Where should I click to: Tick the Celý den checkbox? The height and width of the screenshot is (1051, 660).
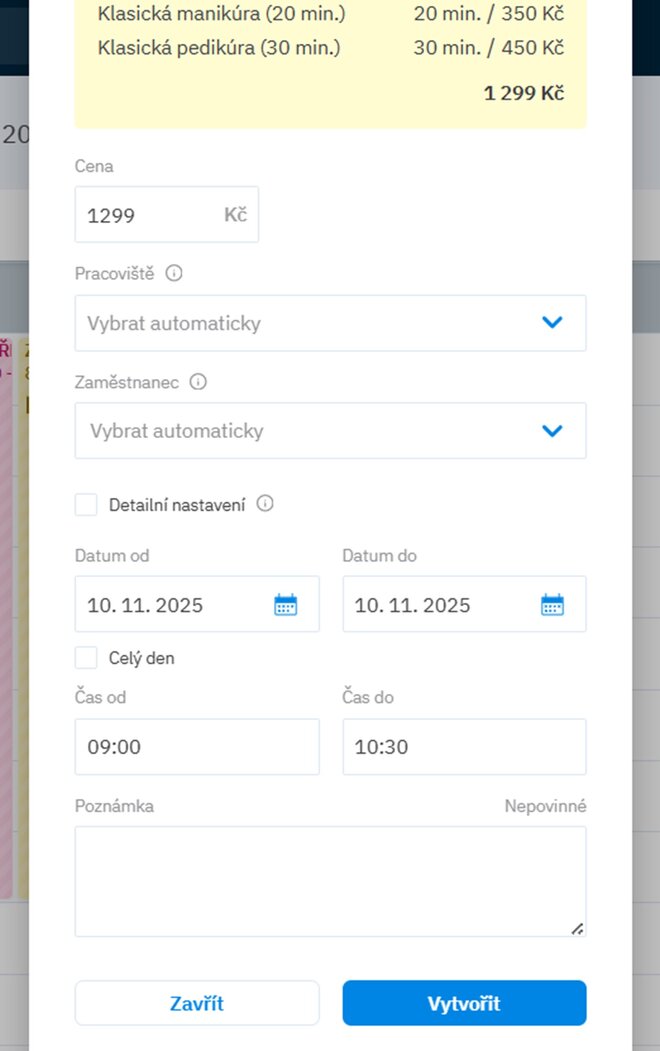(x=87, y=658)
